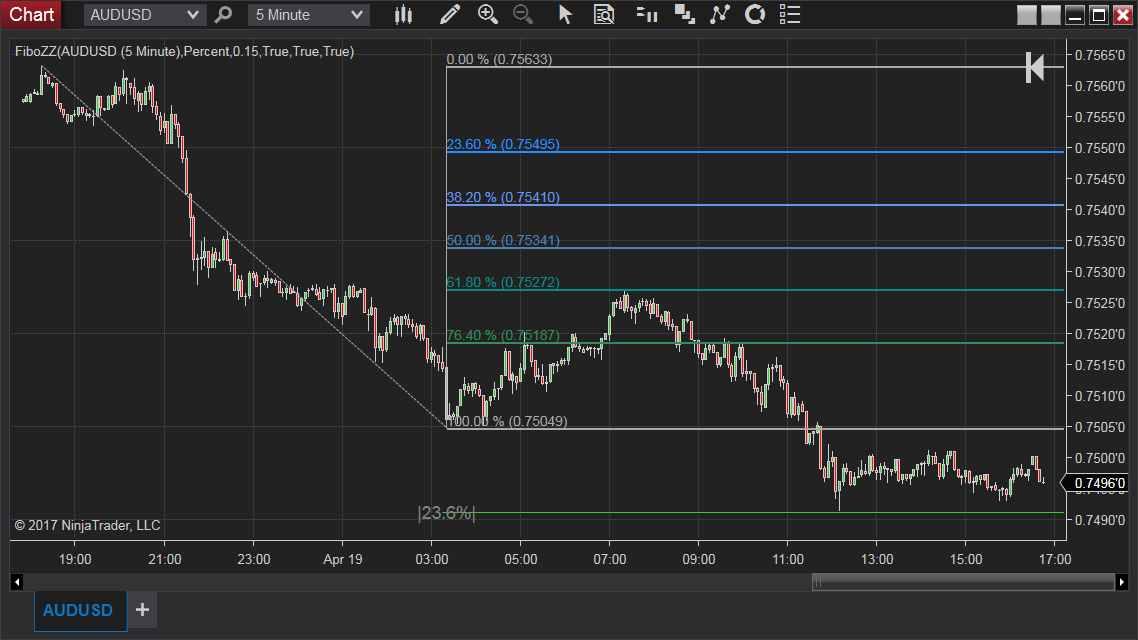Select the drawing tools pencil icon
This screenshot has width=1138, height=640.
click(450, 15)
